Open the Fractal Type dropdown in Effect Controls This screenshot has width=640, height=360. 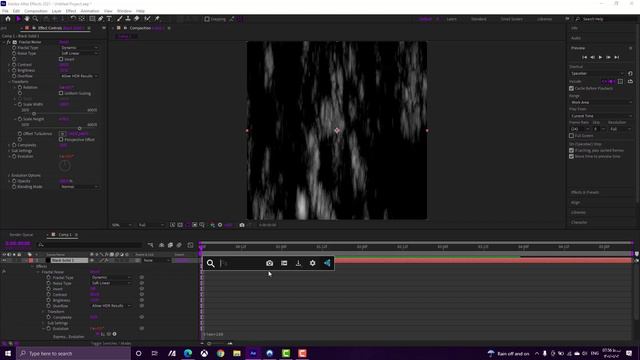80,48
